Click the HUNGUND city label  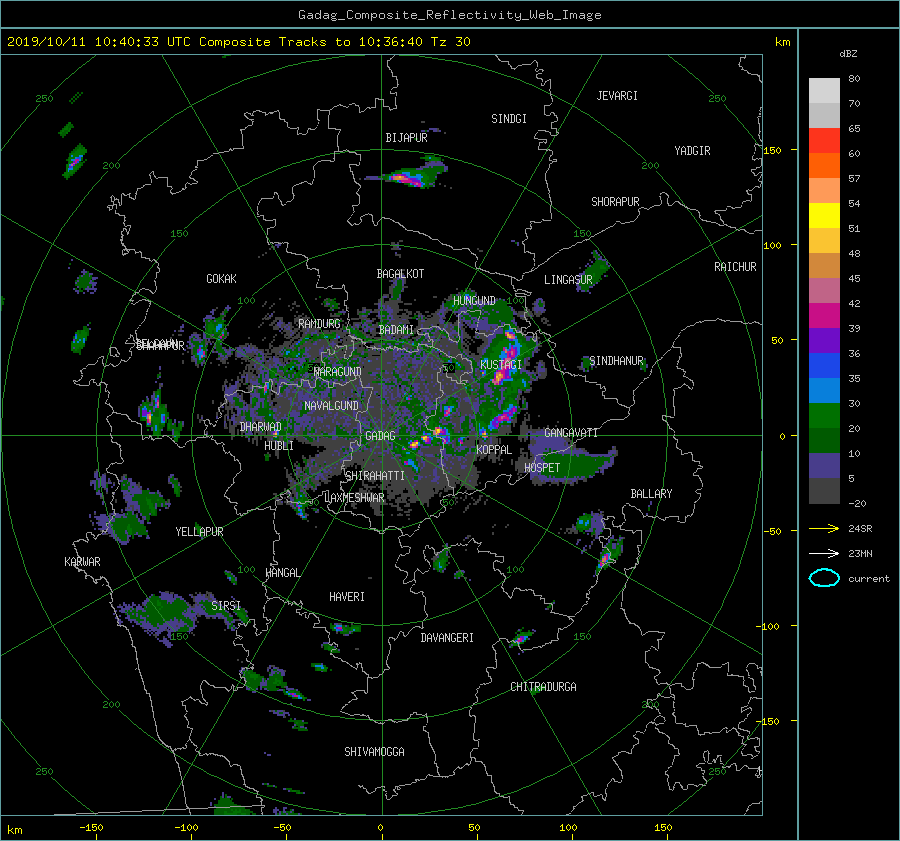pos(474,301)
